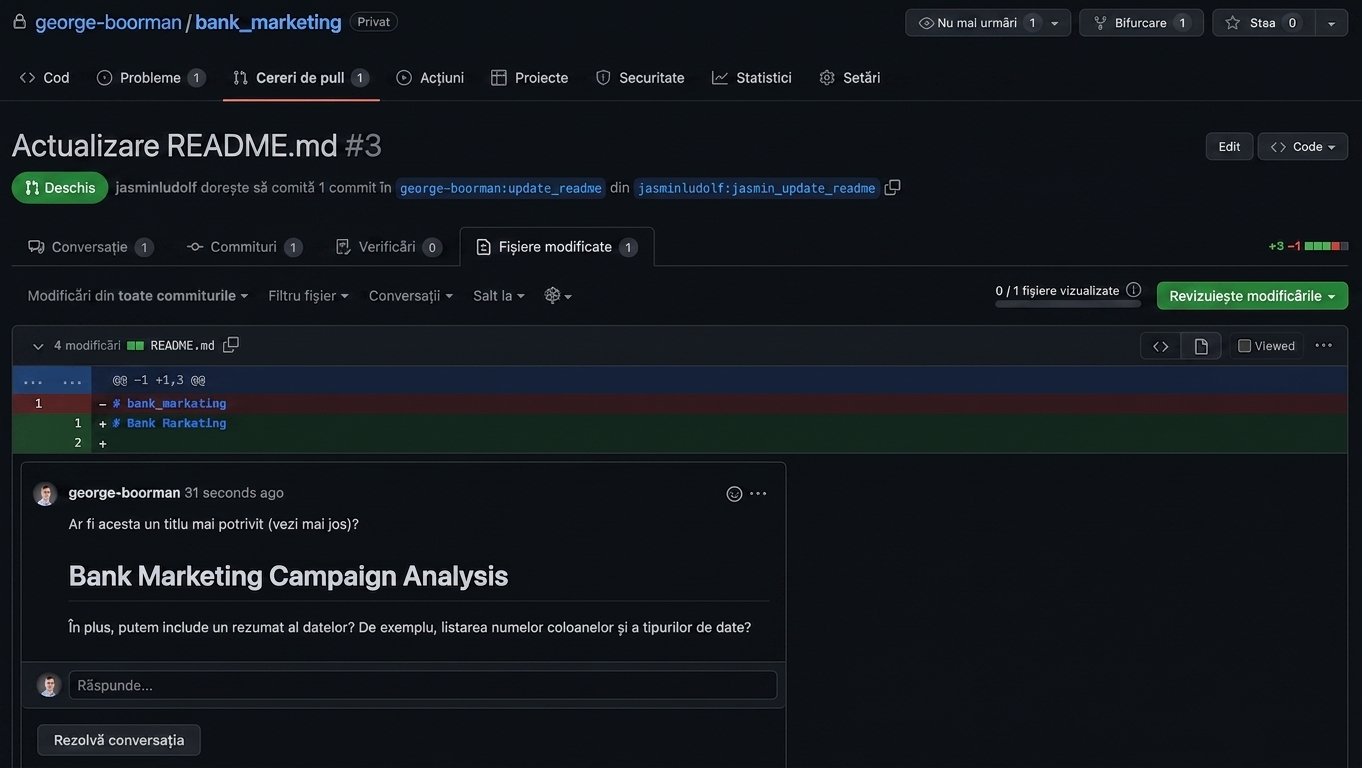
Task: Click the Răspunde reply field
Action: [x=422, y=685]
